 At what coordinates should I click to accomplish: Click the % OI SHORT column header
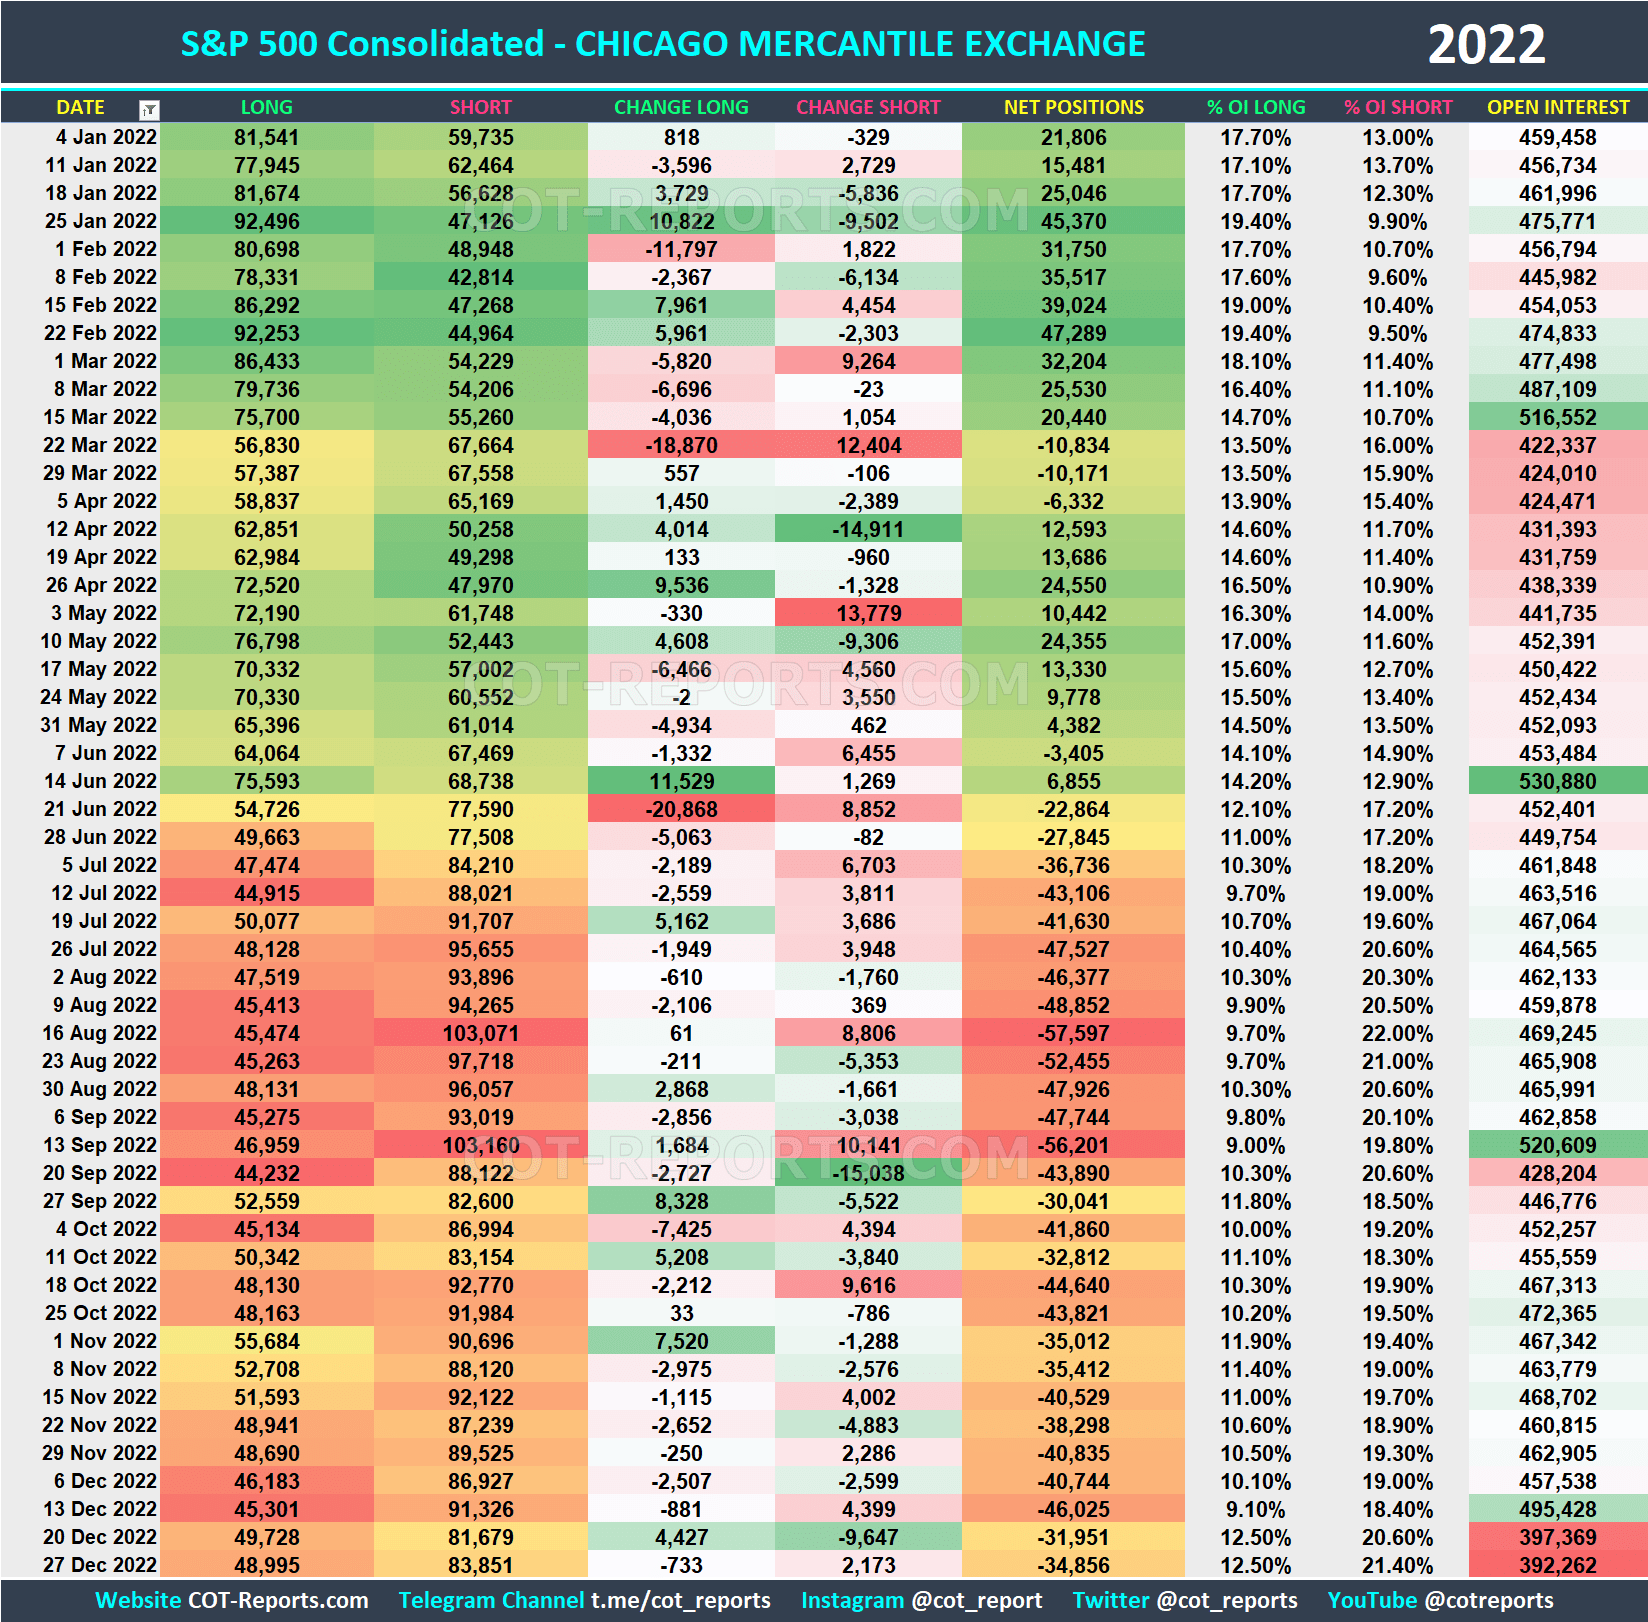1399,107
